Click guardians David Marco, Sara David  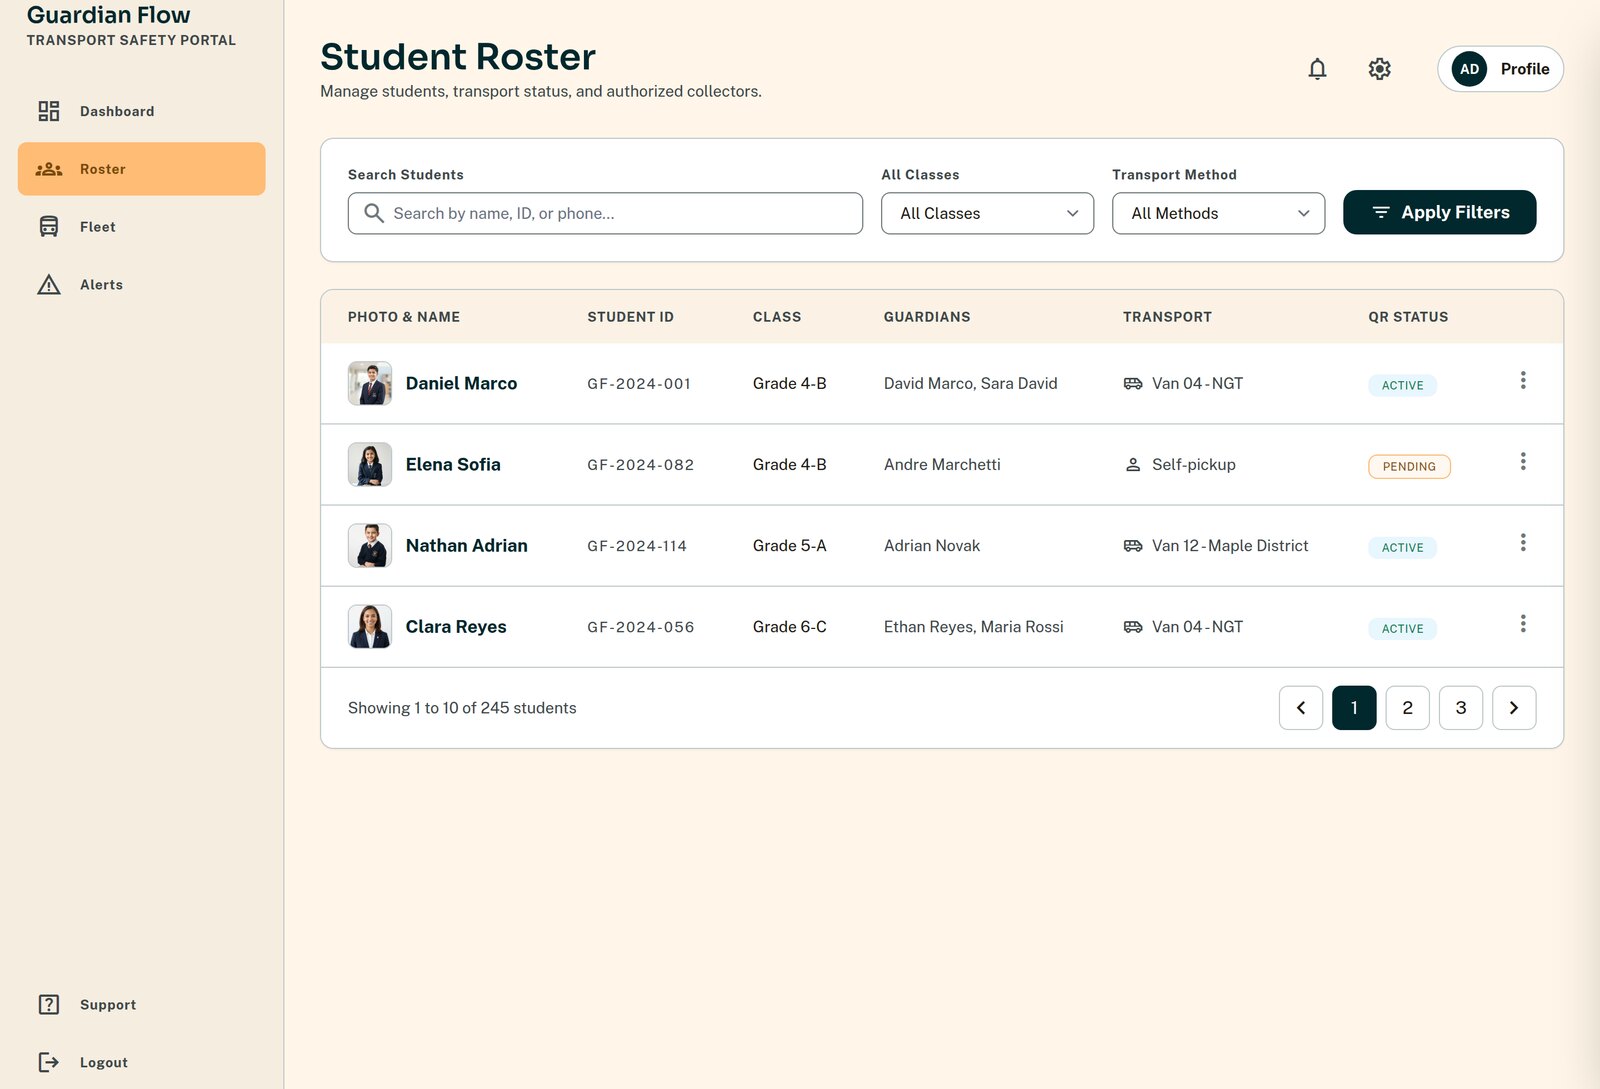(x=970, y=383)
